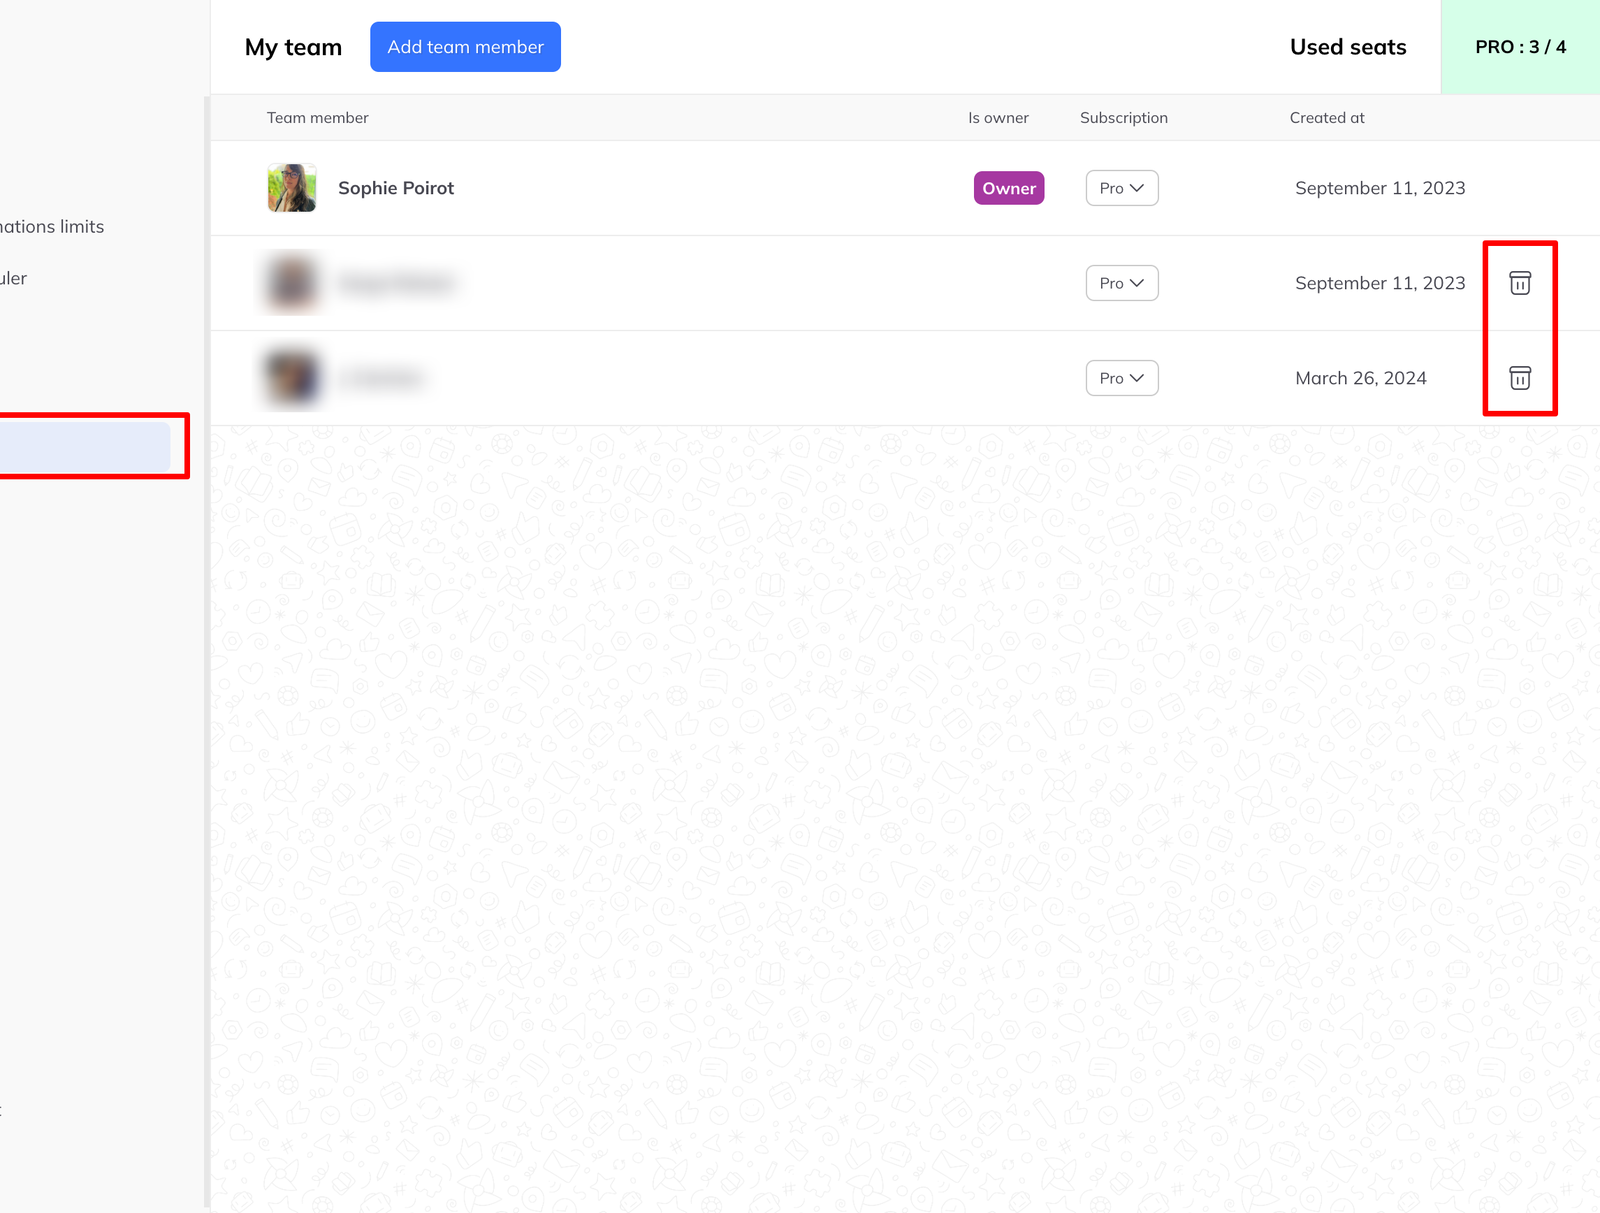Click the Is owner column header
1600x1213 pixels.
[998, 118]
